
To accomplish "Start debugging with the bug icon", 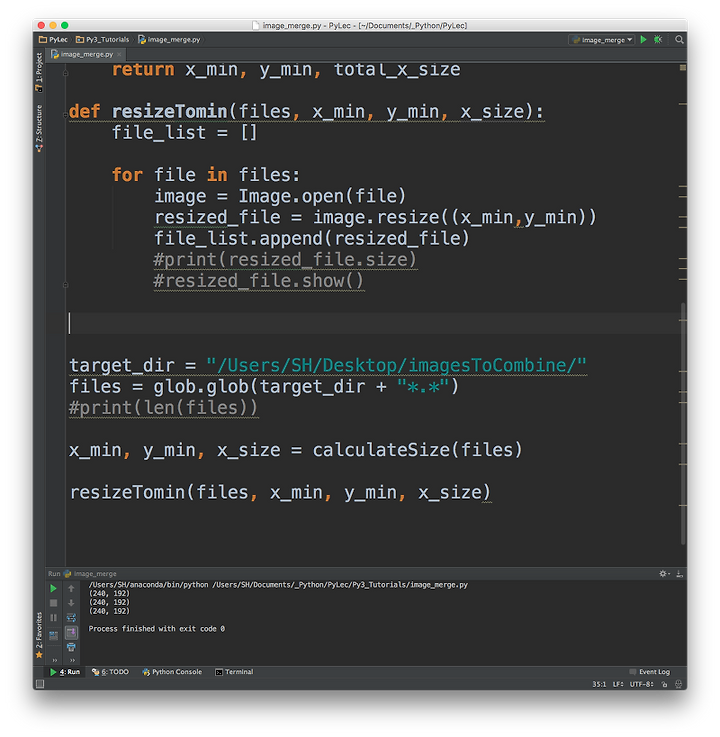I will click(658, 39).
